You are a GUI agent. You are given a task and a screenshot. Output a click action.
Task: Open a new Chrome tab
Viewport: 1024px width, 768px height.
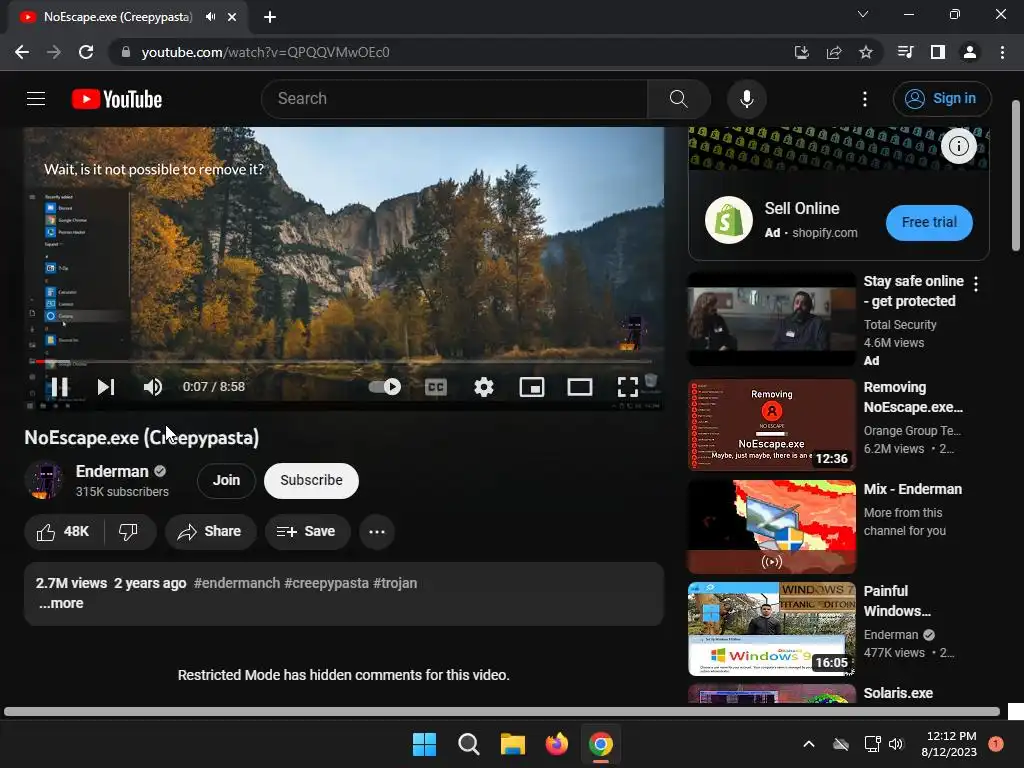pos(270,17)
